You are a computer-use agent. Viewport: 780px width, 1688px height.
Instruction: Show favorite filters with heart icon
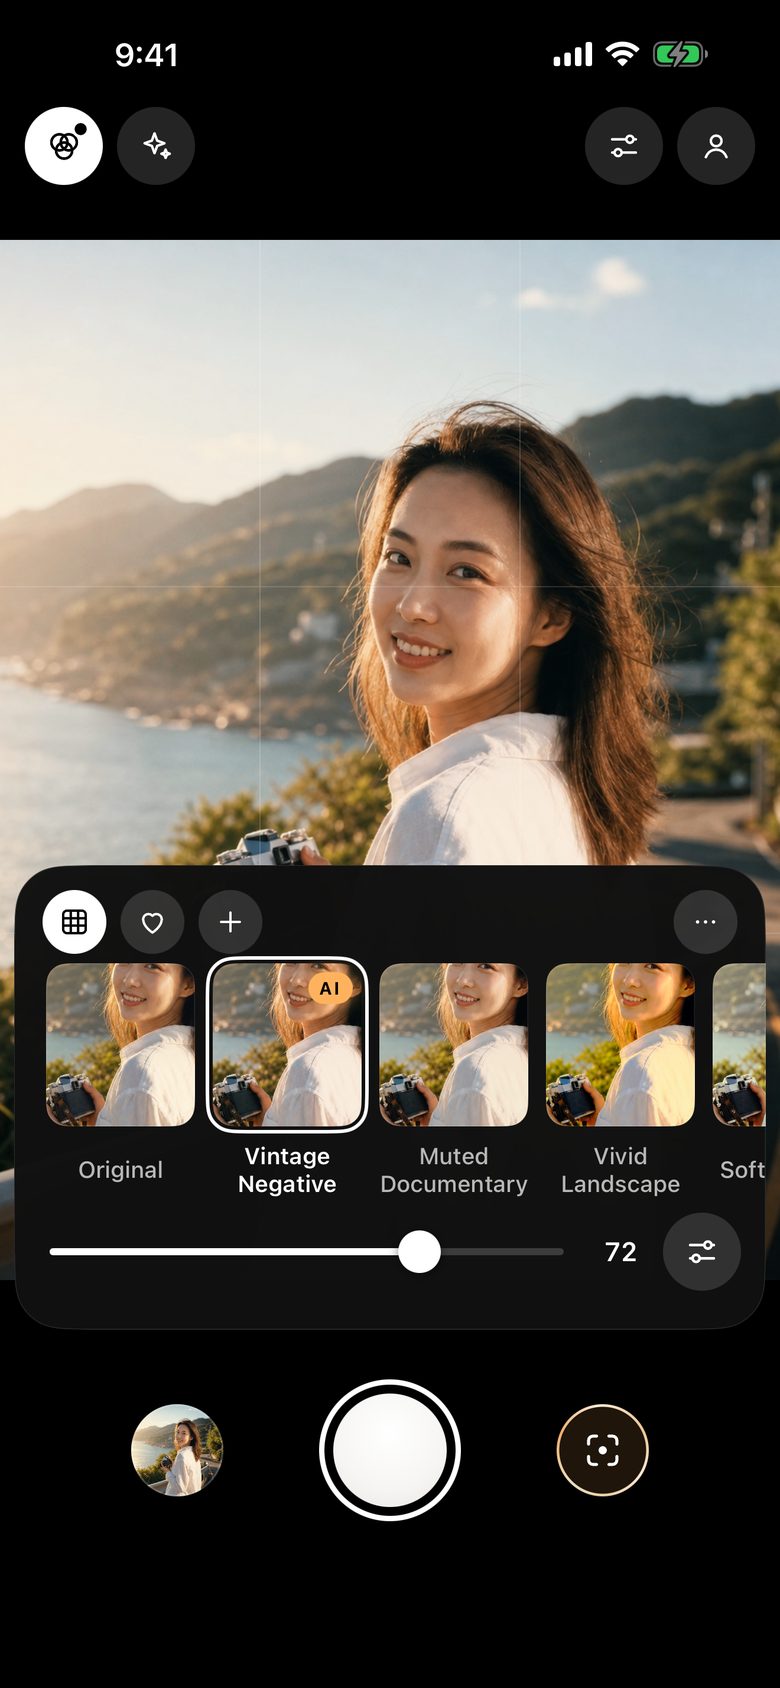(x=152, y=921)
